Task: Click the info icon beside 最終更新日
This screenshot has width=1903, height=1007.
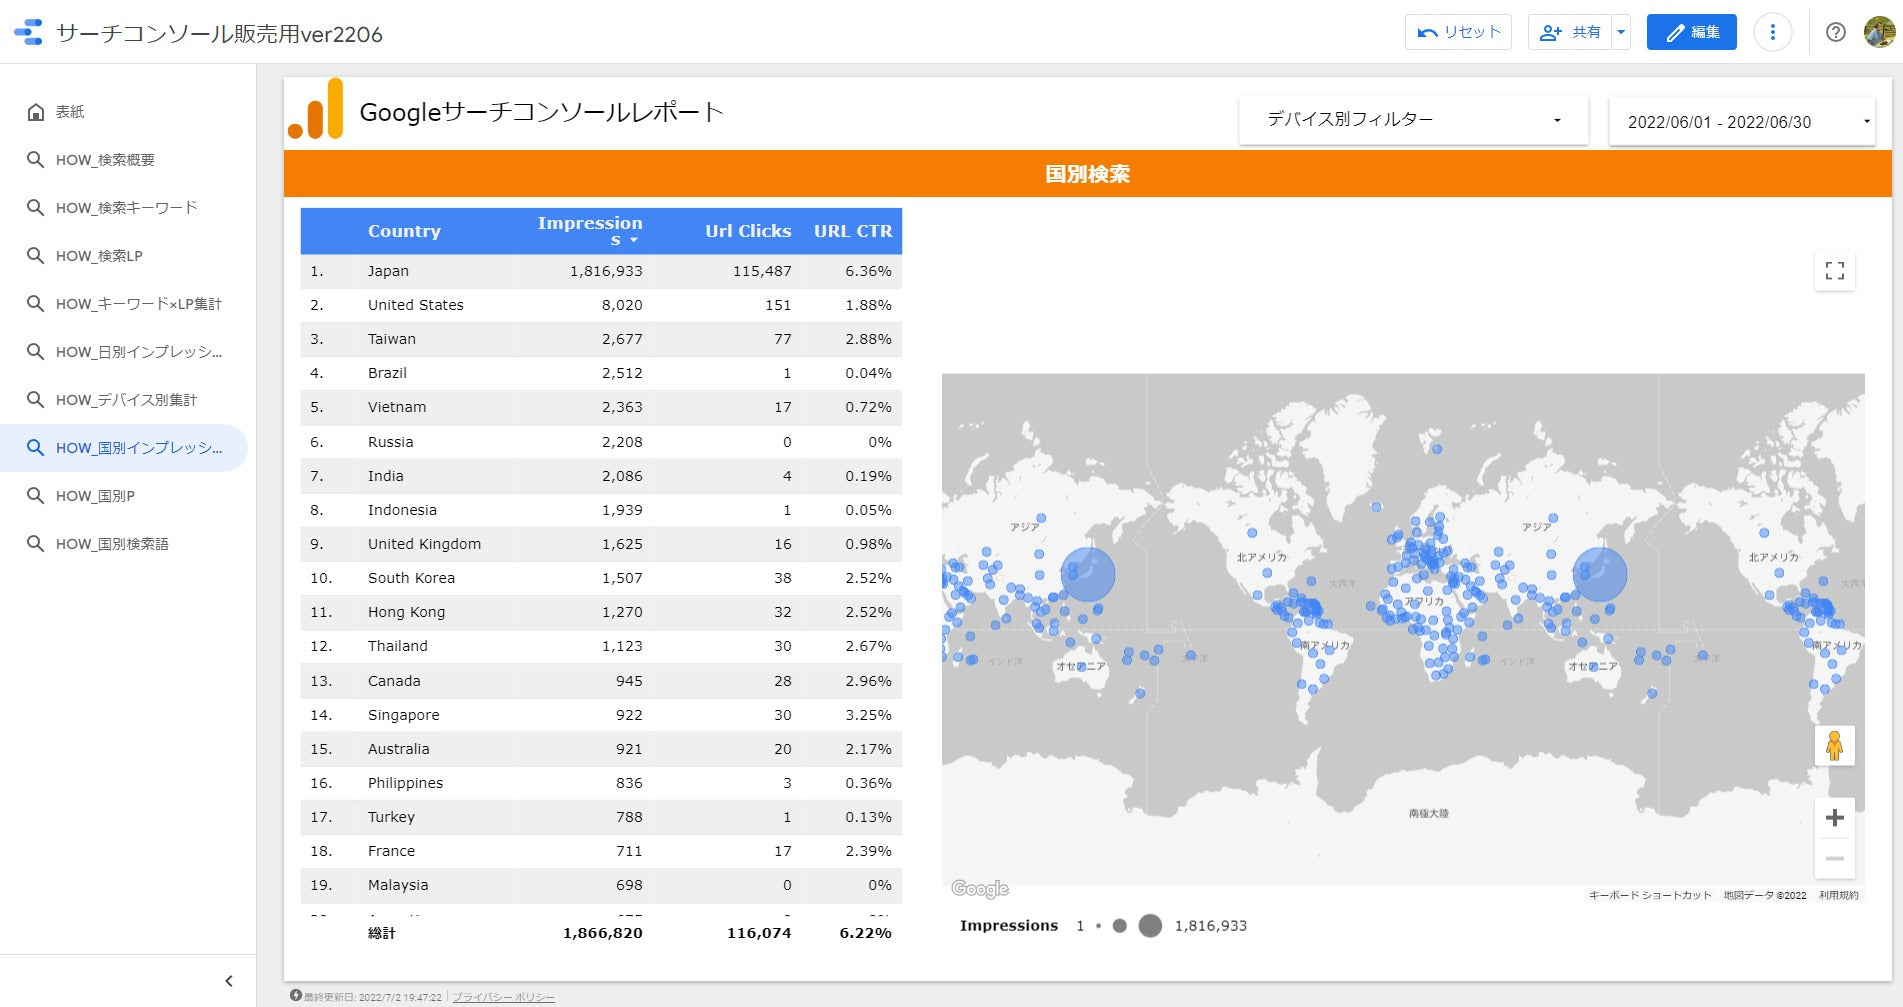Action: [x=296, y=995]
